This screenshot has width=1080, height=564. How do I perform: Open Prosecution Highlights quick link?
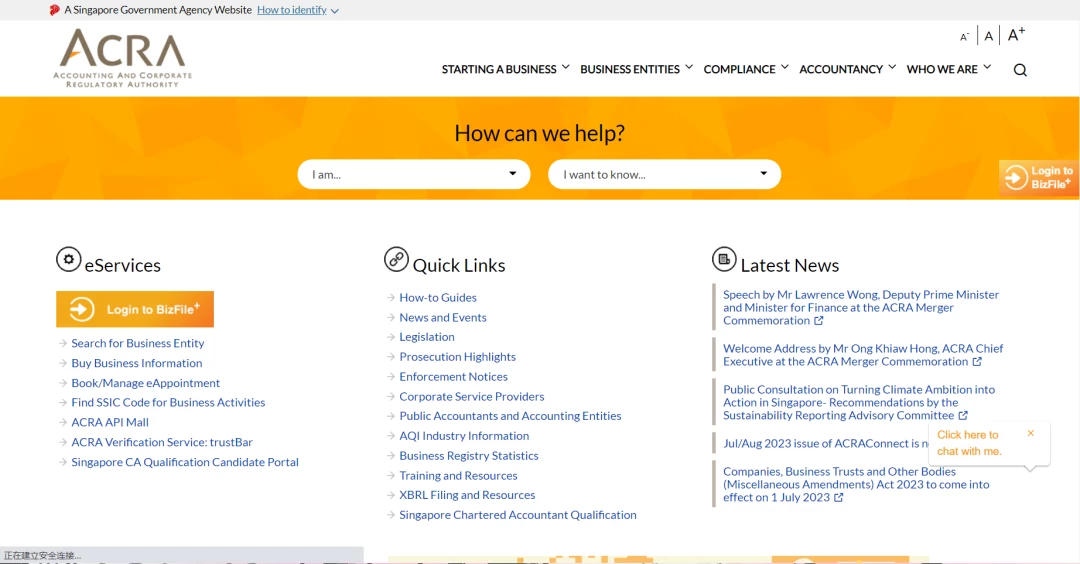tap(457, 357)
